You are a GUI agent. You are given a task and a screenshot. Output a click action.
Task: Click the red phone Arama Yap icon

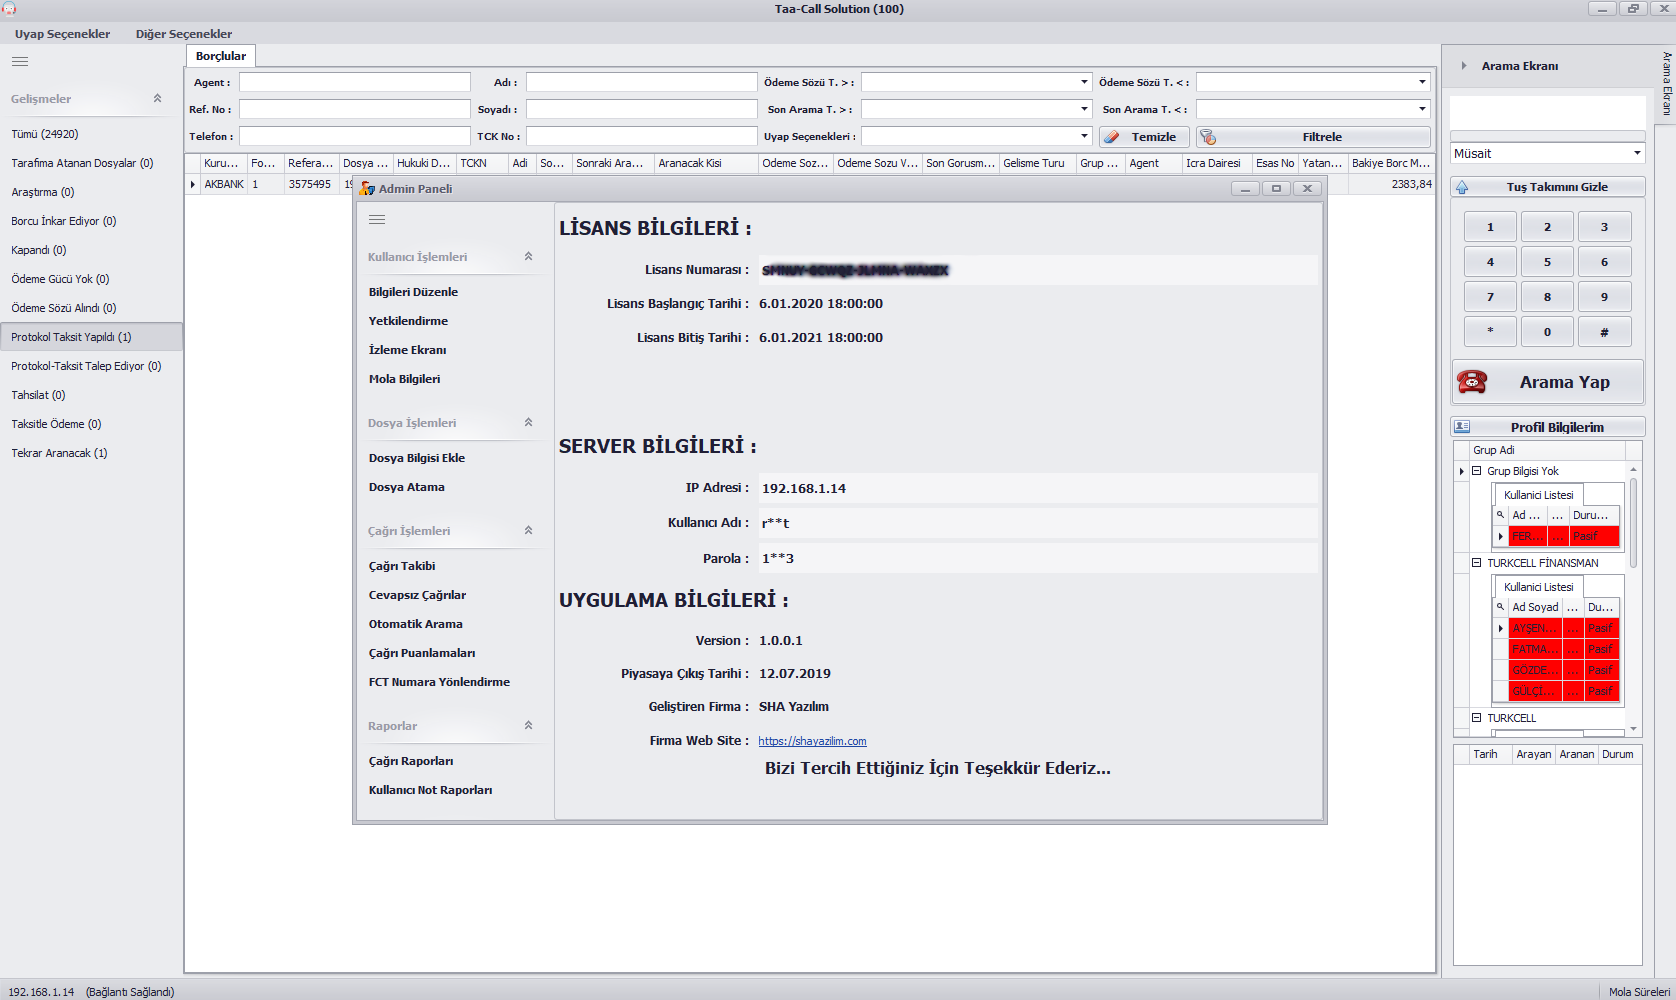[x=1472, y=382]
